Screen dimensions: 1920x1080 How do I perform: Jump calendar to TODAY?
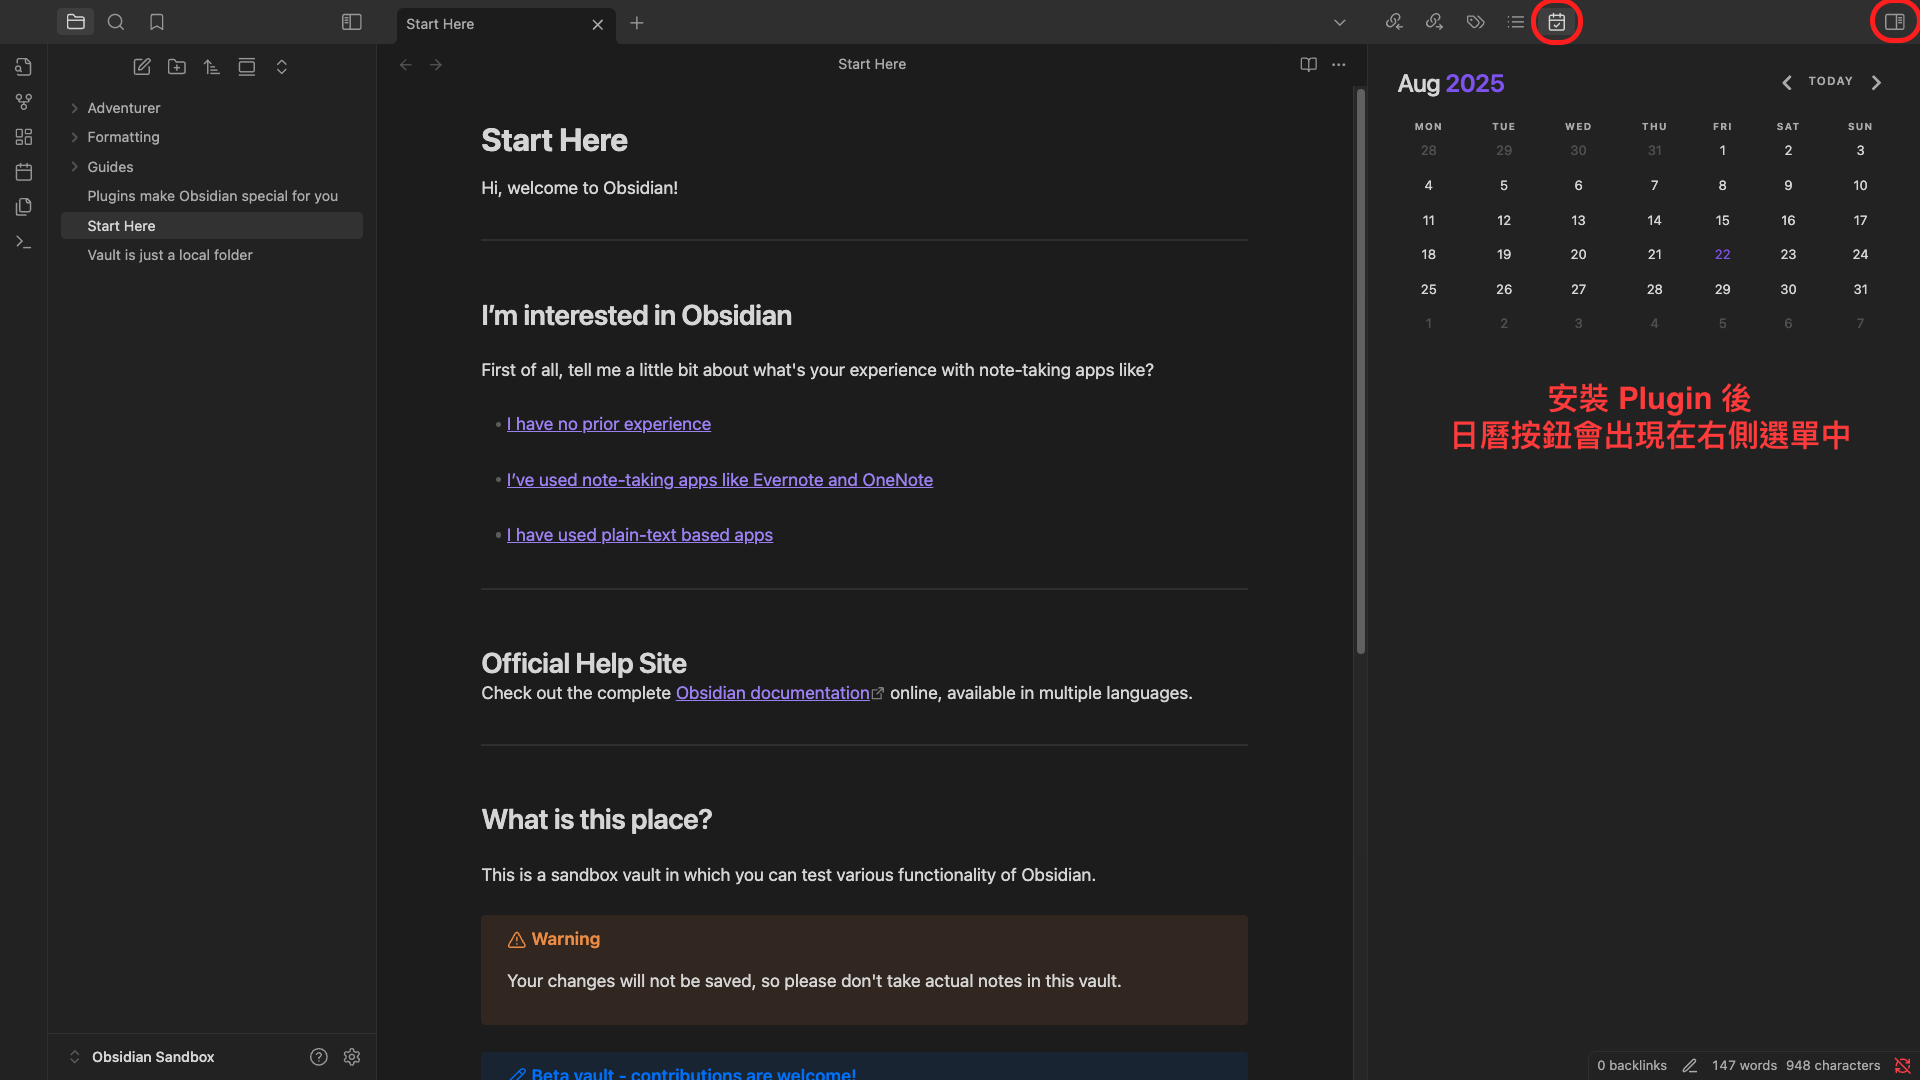click(x=1831, y=81)
